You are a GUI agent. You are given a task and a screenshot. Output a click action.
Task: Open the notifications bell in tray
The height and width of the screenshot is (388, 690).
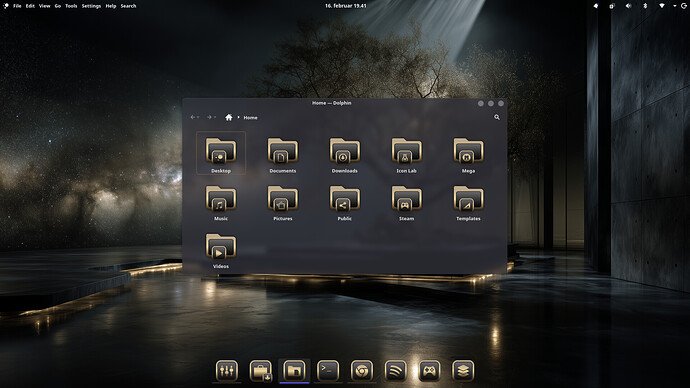click(x=596, y=6)
